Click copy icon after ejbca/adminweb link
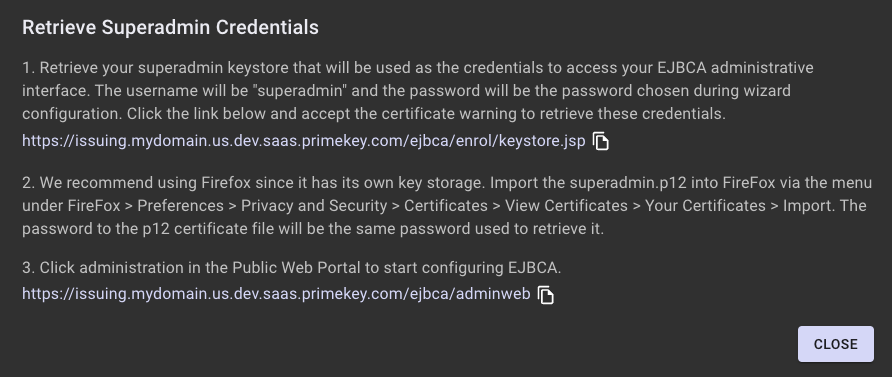Viewport: 892px width, 377px height. (546, 295)
